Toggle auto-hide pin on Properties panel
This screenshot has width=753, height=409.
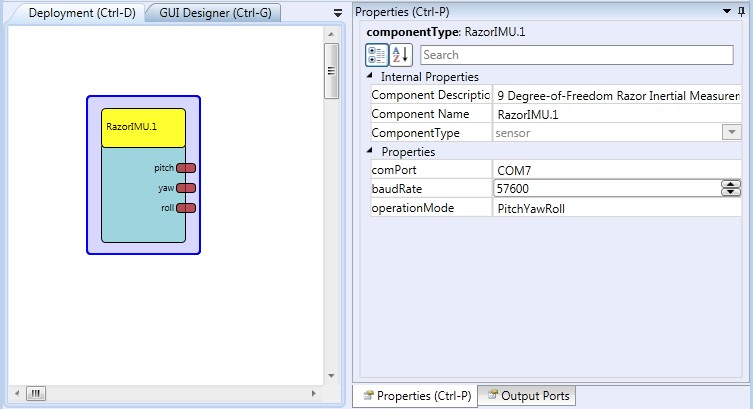click(x=741, y=12)
